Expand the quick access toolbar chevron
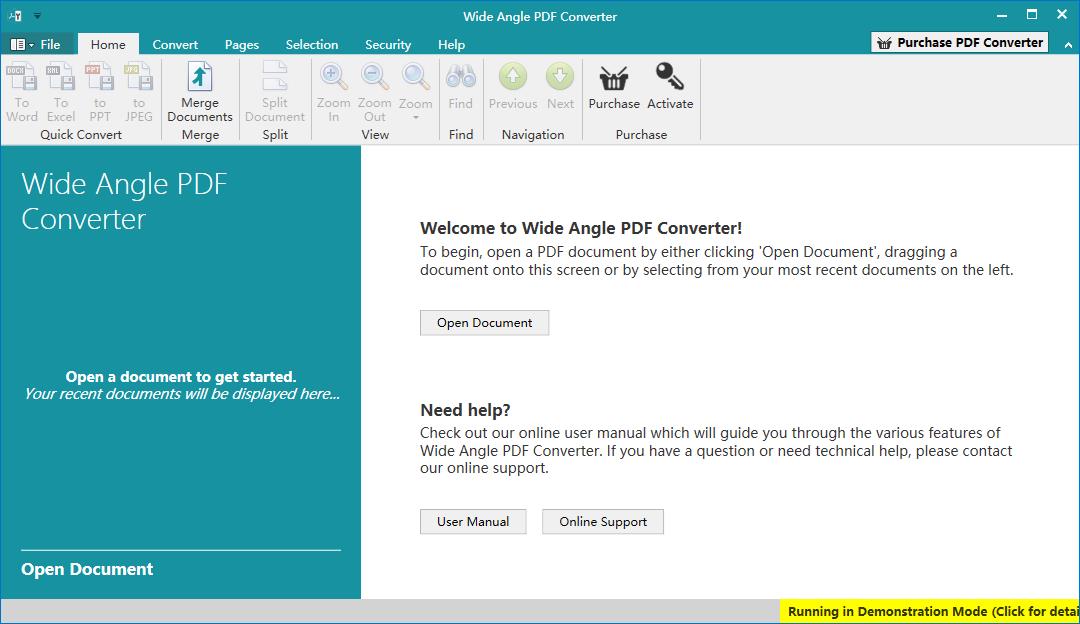Viewport: 1080px width, 624px height. pos(38,15)
